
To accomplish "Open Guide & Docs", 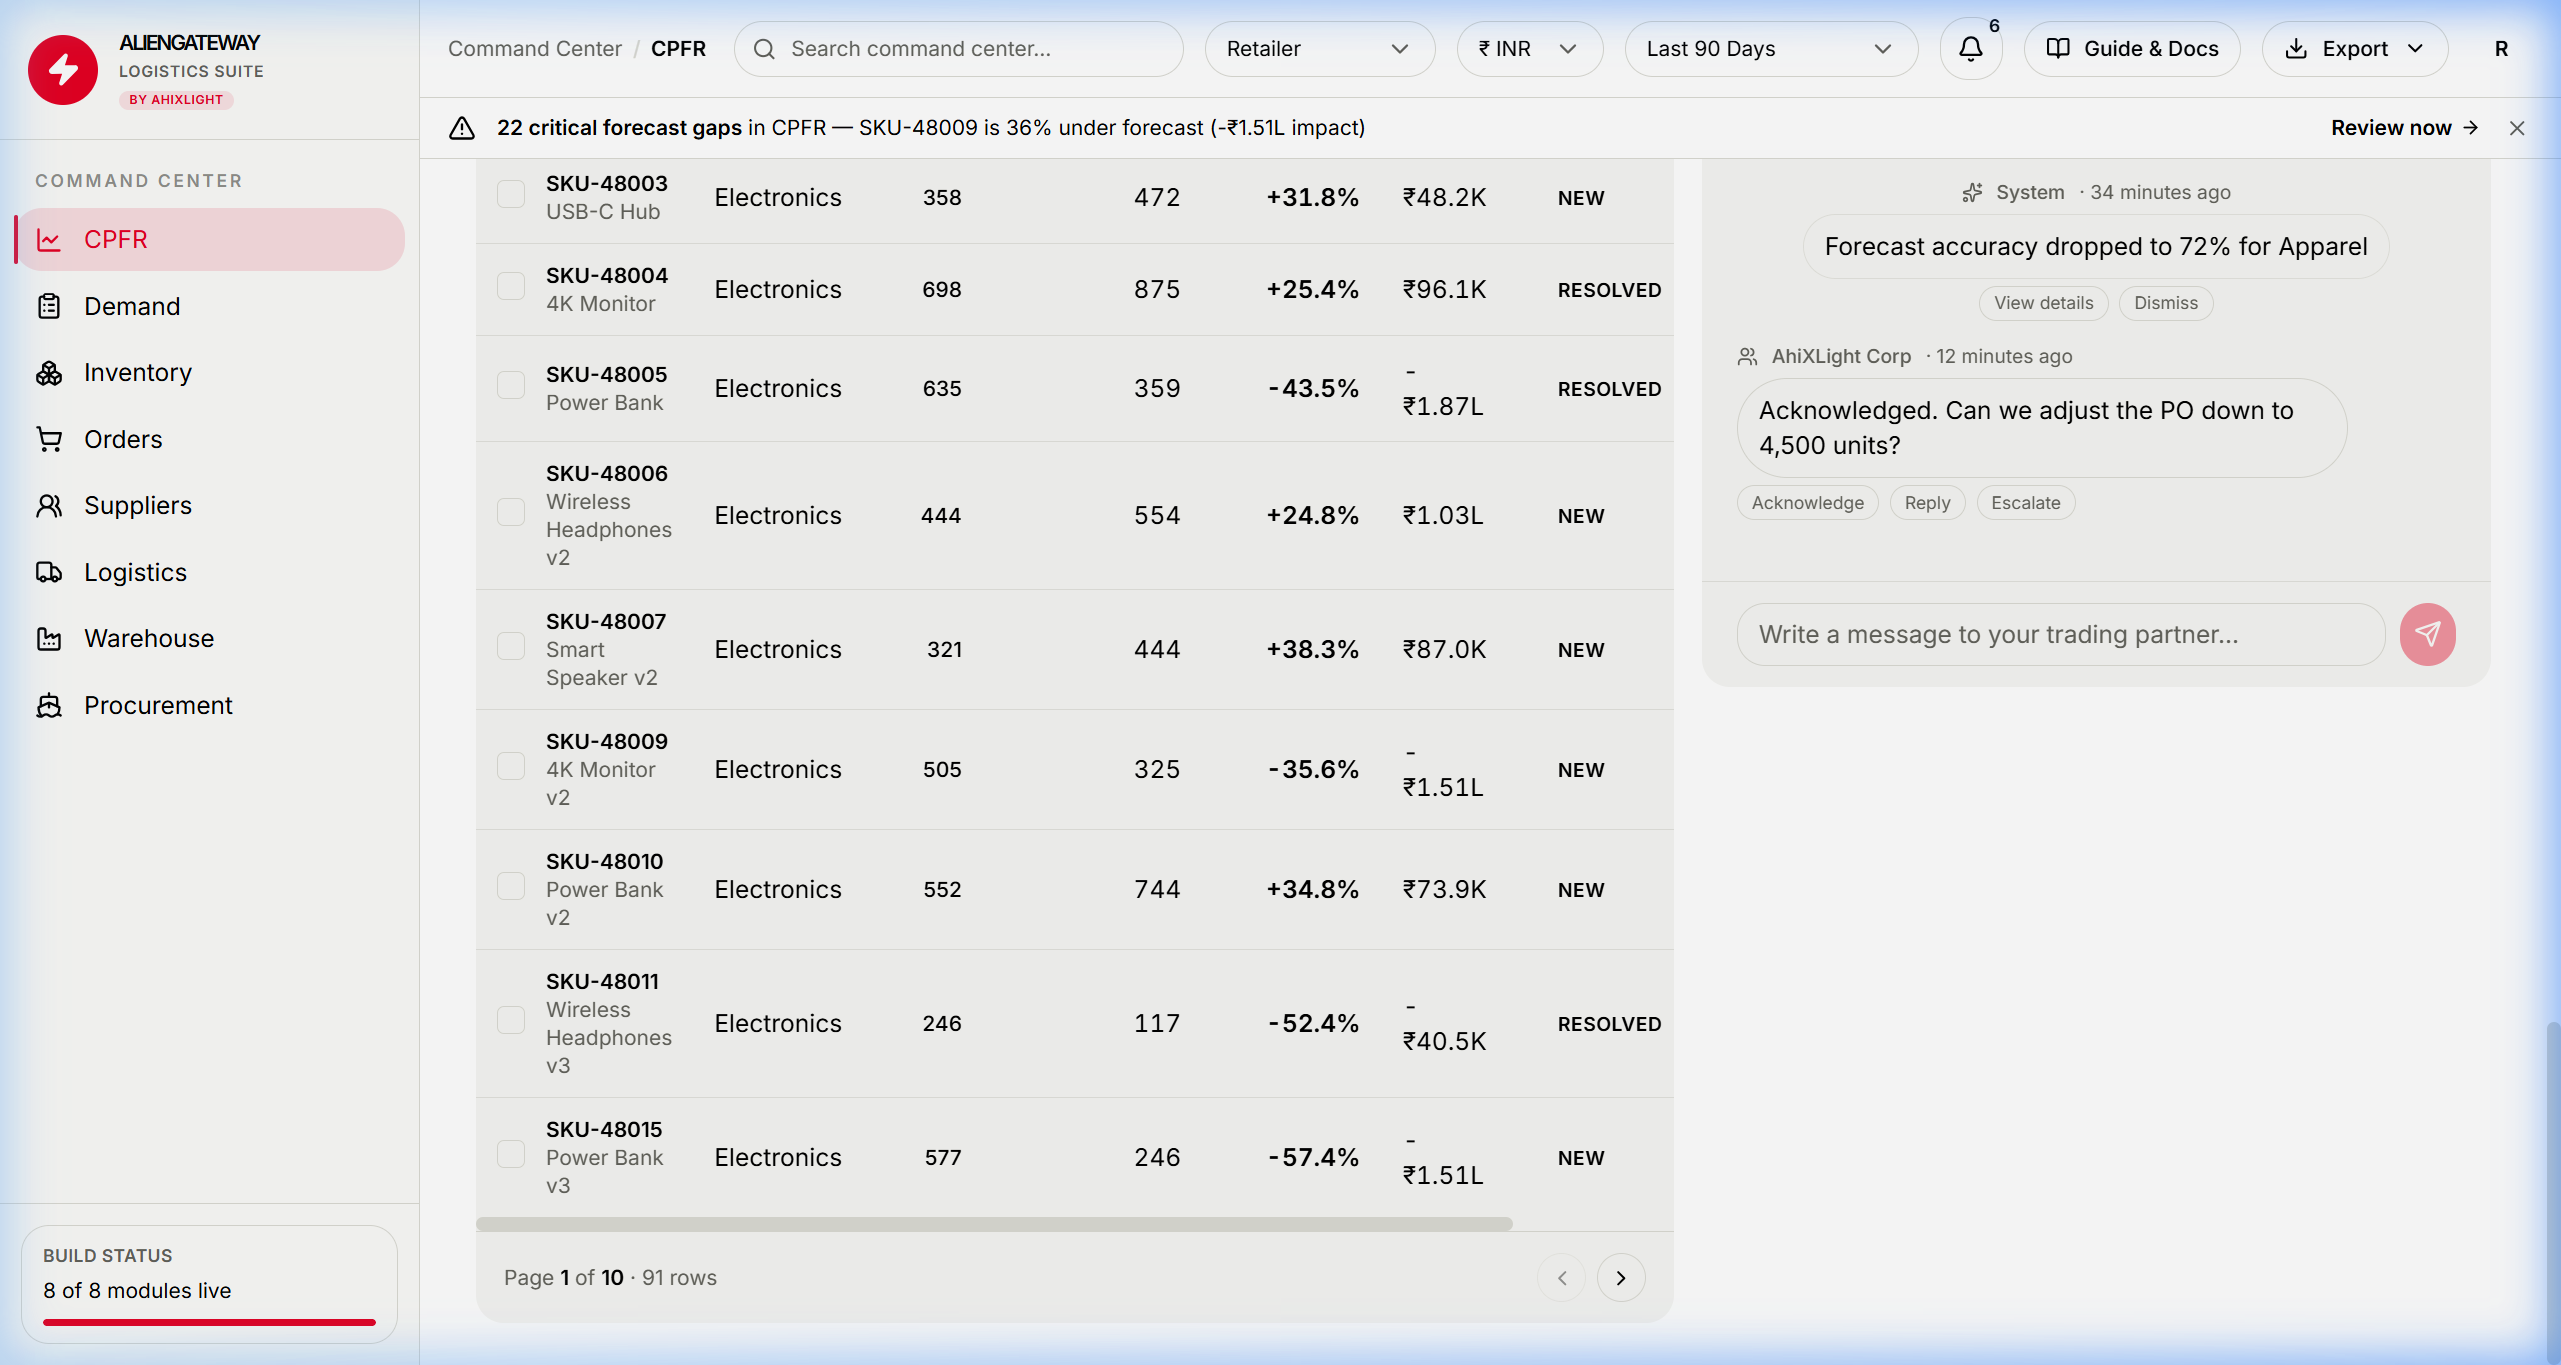I will click(2131, 49).
